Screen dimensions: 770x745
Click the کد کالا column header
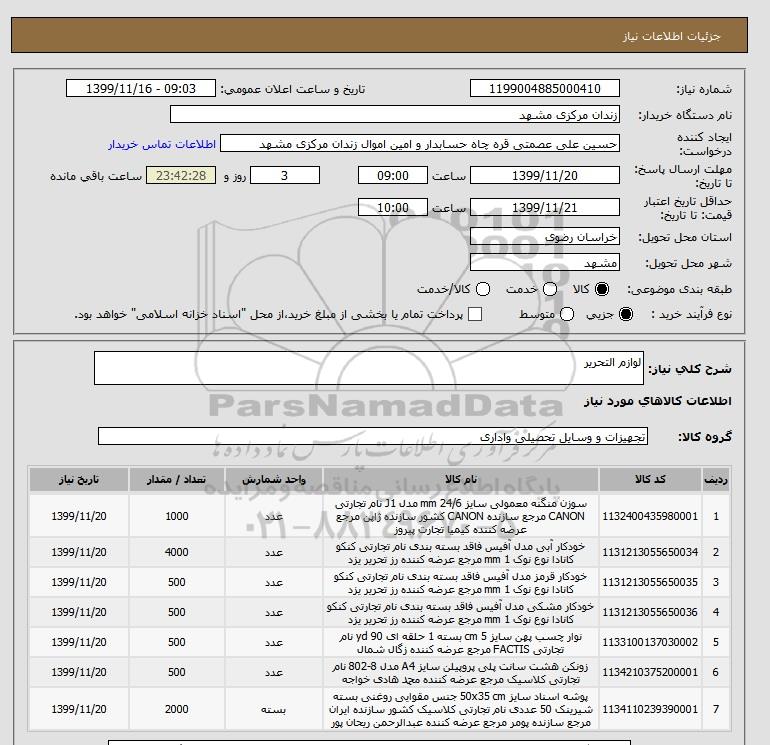pos(650,479)
